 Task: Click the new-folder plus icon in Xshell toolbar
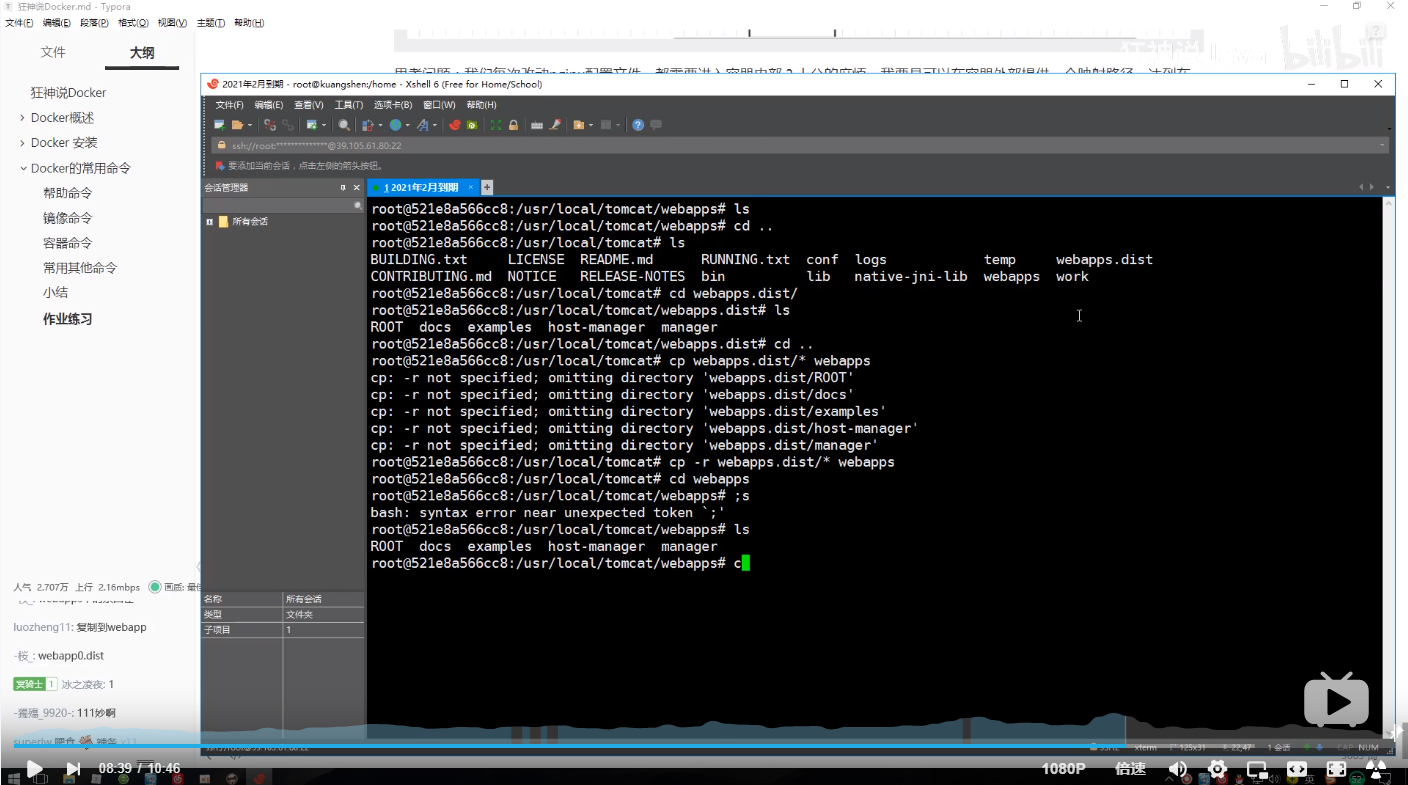point(579,125)
